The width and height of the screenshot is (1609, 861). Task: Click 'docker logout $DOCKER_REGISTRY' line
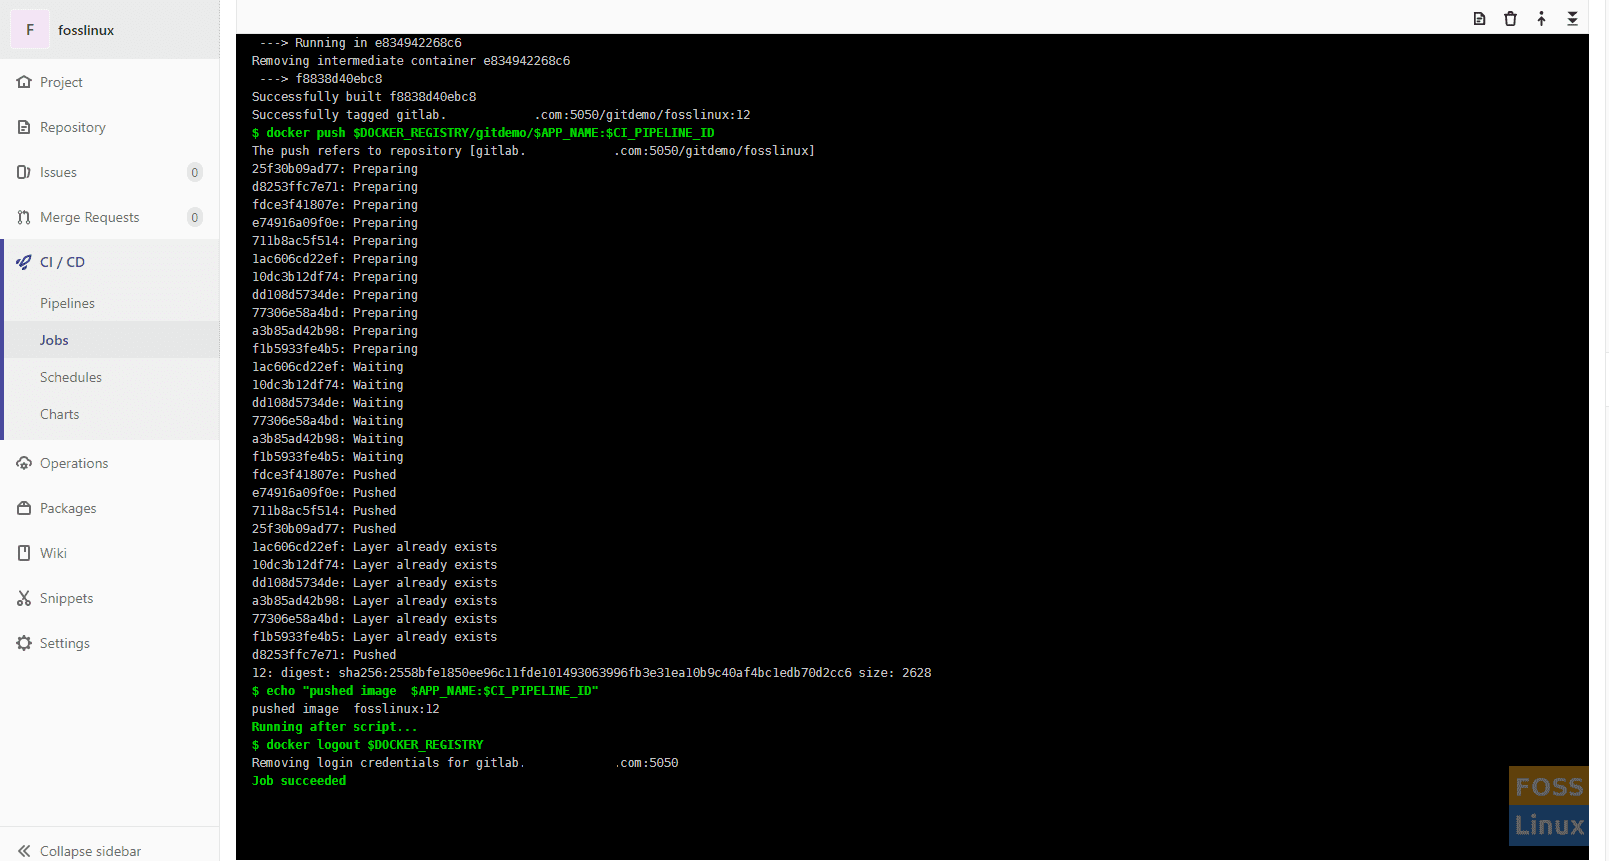(x=367, y=745)
